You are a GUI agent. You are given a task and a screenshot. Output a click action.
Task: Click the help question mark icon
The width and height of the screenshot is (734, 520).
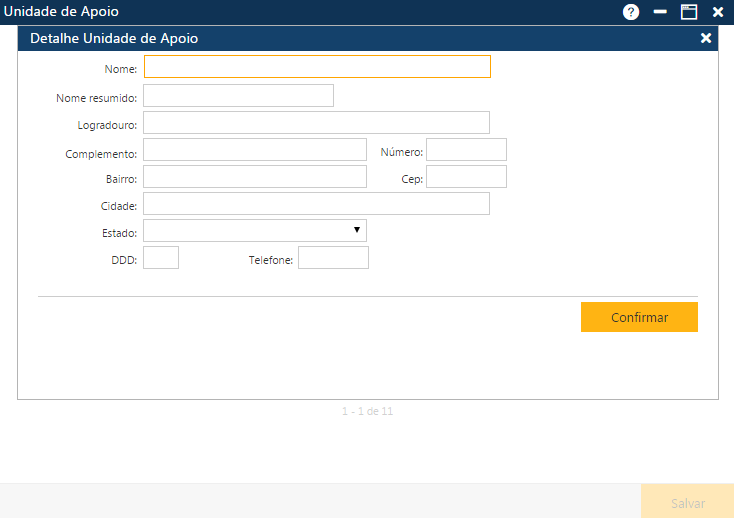coord(630,12)
